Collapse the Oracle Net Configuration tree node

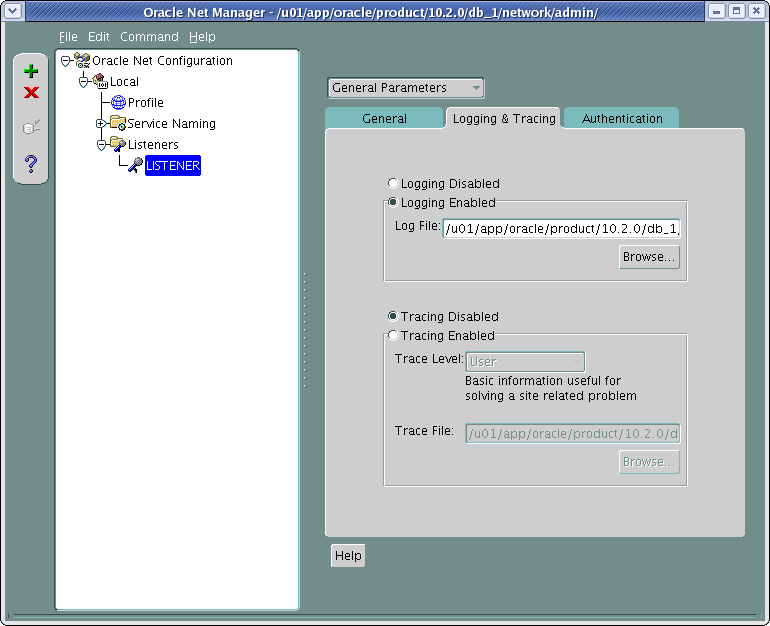point(65,61)
